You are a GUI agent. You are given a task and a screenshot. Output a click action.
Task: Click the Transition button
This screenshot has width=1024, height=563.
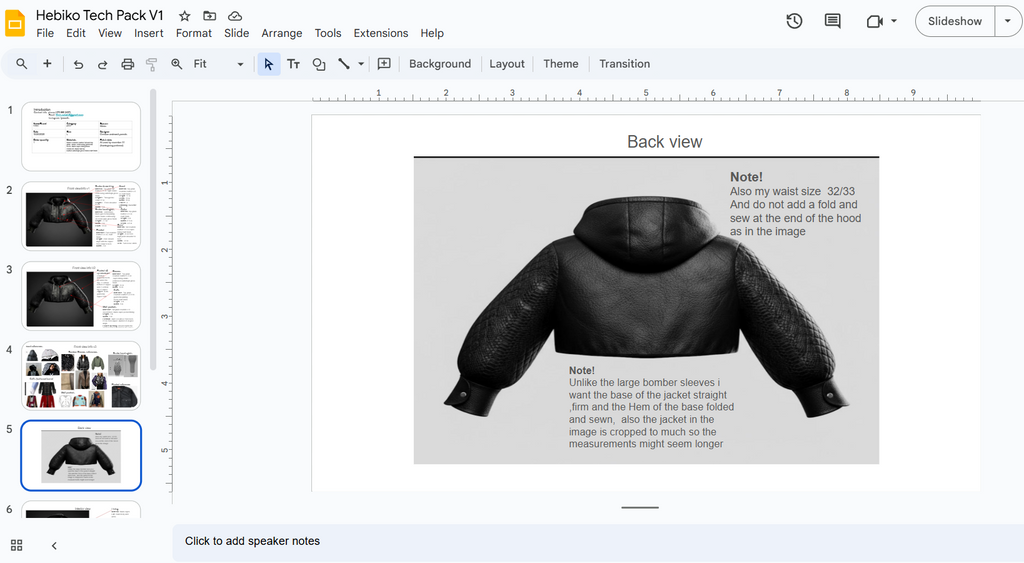[624, 64]
